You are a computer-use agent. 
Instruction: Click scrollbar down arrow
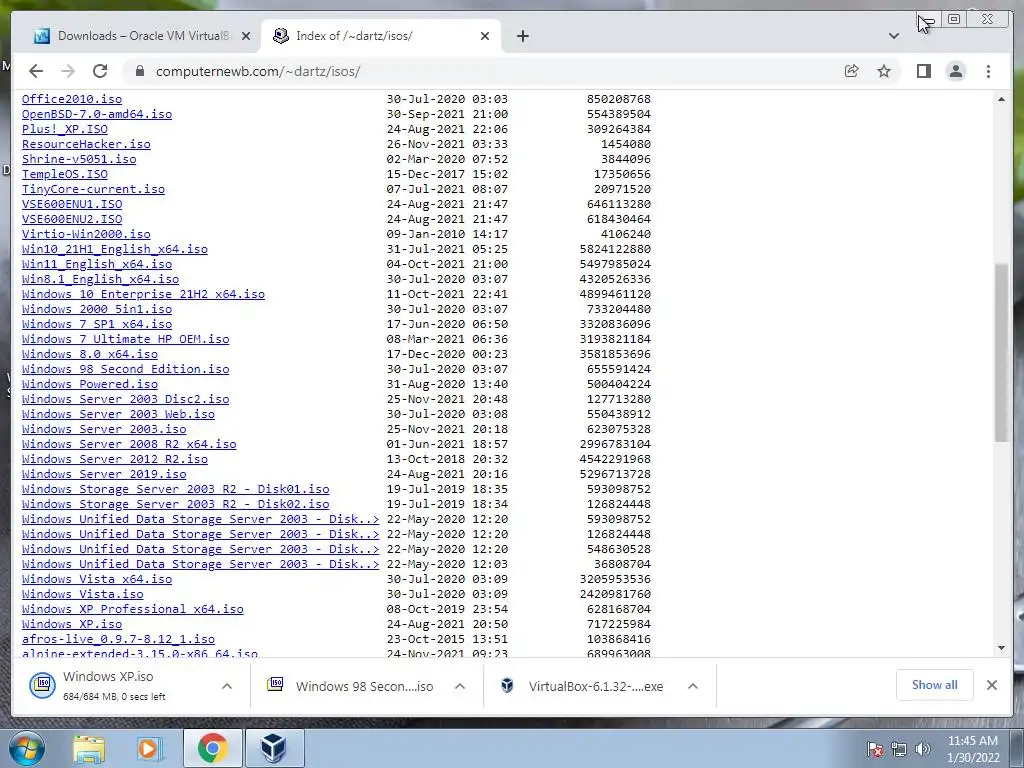(1001, 648)
